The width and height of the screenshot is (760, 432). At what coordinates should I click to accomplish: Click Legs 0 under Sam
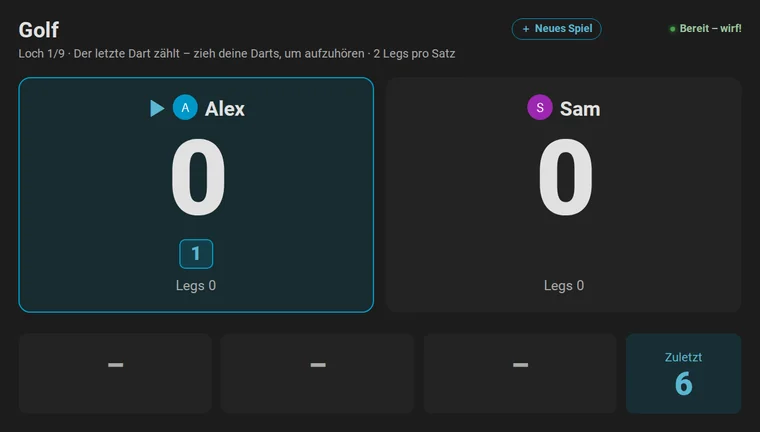pos(564,286)
